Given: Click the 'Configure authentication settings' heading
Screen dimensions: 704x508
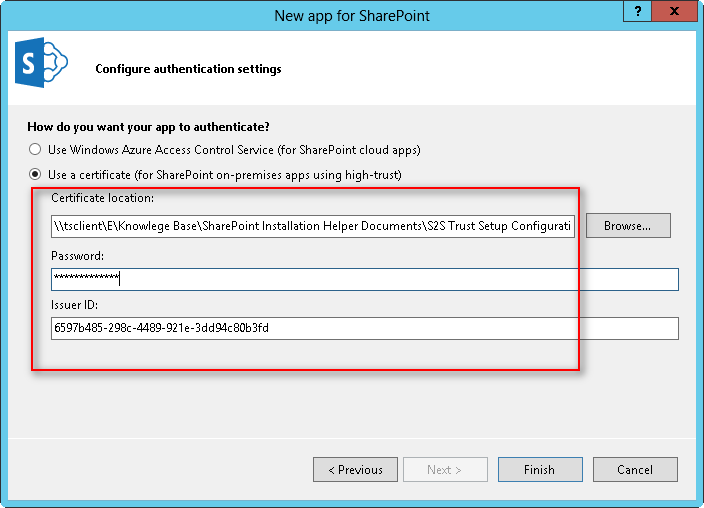Looking at the screenshot, I should [188, 69].
